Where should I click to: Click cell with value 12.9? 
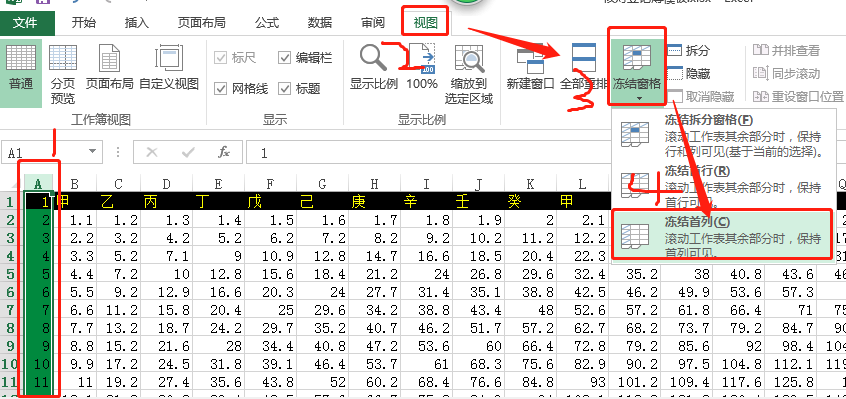[167, 293]
